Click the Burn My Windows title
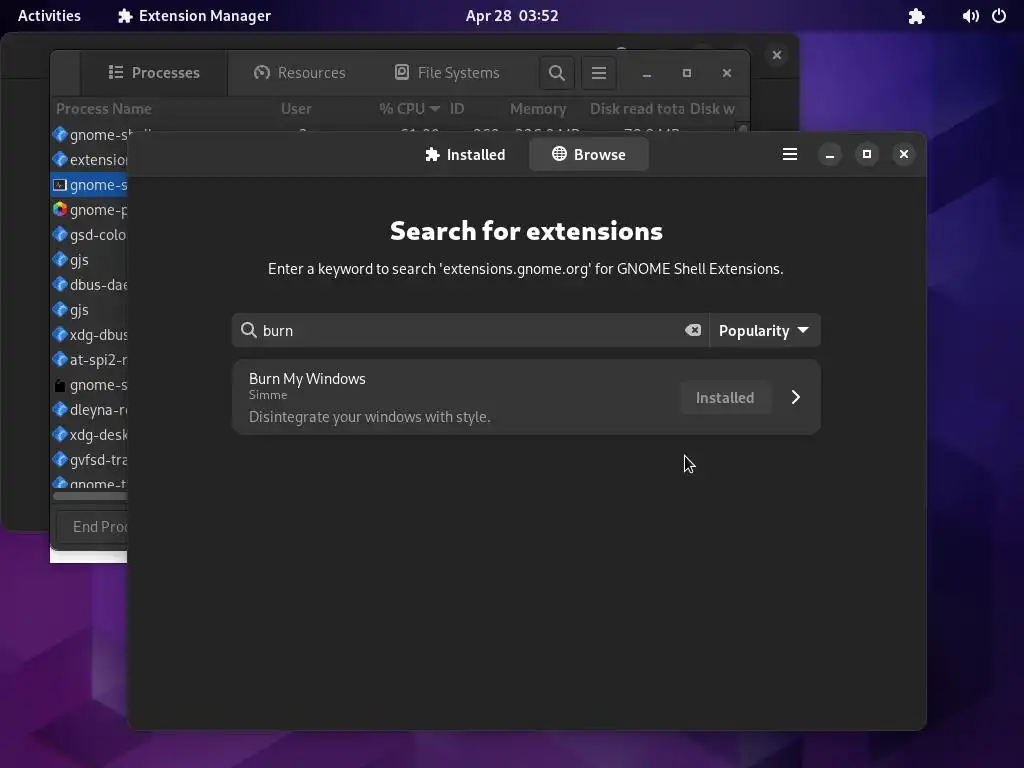This screenshot has height=768, width=1024. (x=307, y=379)
